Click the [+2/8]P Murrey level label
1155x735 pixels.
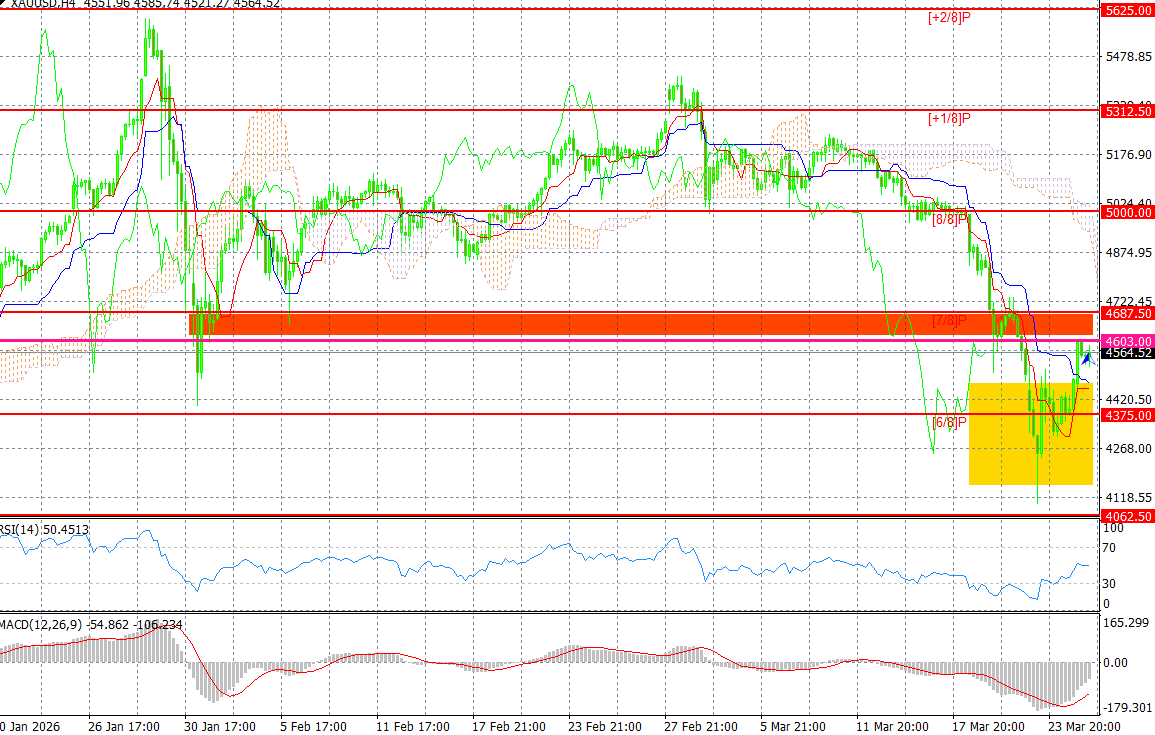[x=949, y=17]
